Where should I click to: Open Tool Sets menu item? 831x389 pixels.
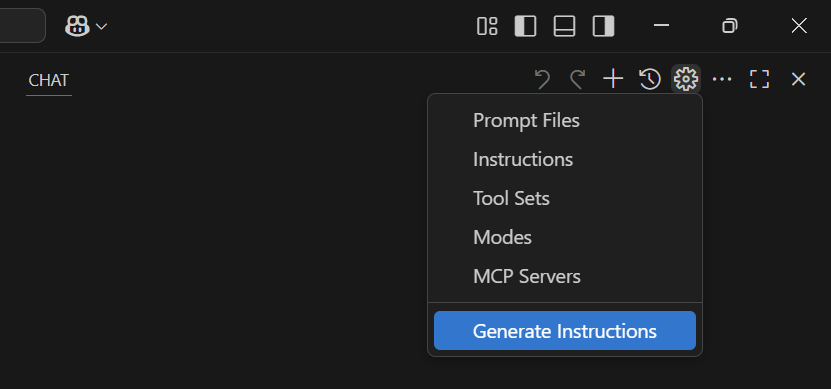point(565,198)
